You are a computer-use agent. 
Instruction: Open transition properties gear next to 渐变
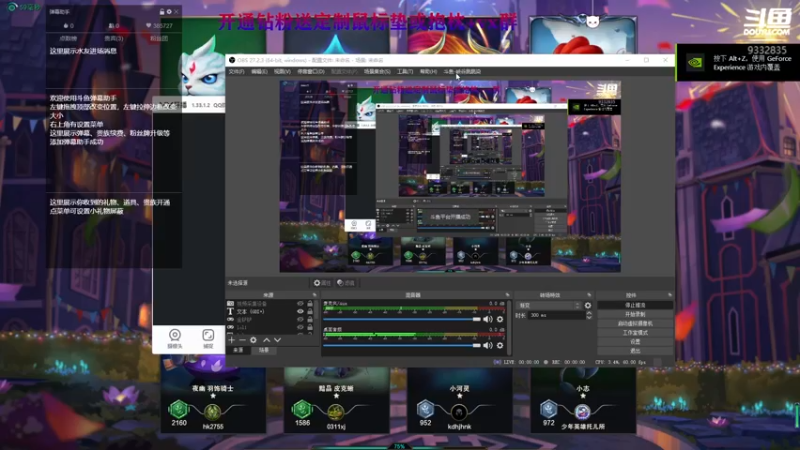(588, 306)
